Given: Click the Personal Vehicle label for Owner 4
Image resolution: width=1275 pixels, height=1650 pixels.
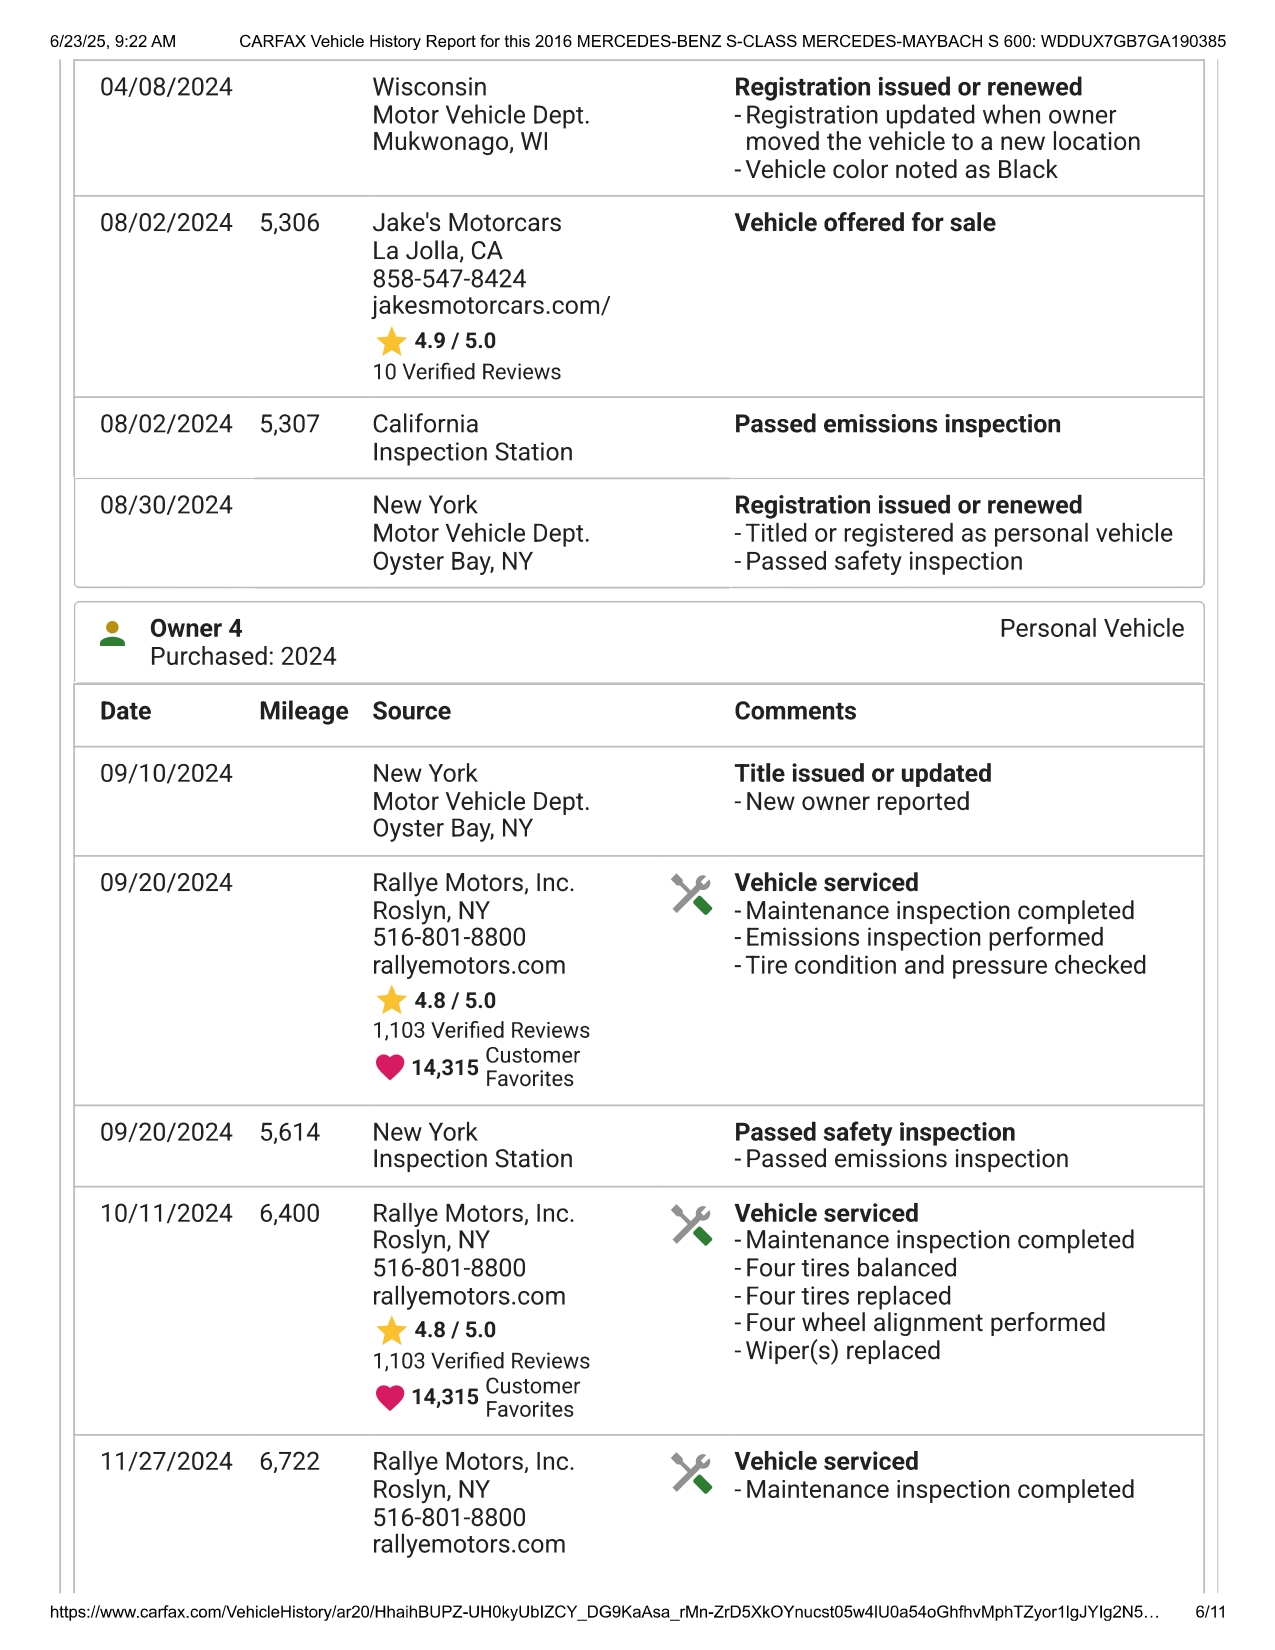Looking at the screenshot, I should pyautogui.click(x=1091, y=629).
